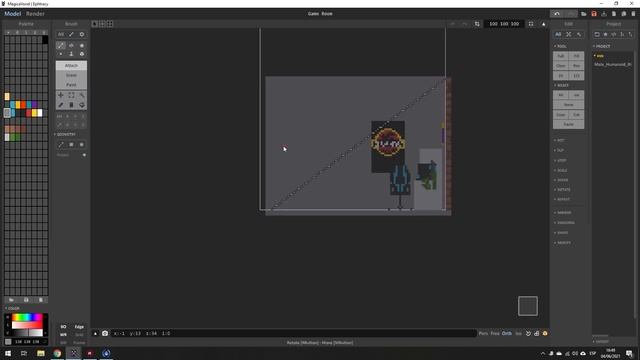The image size is (640, 360).
Task: Click the None button in SELECT section
Action: pyautogui.click(x=569, y=105)
